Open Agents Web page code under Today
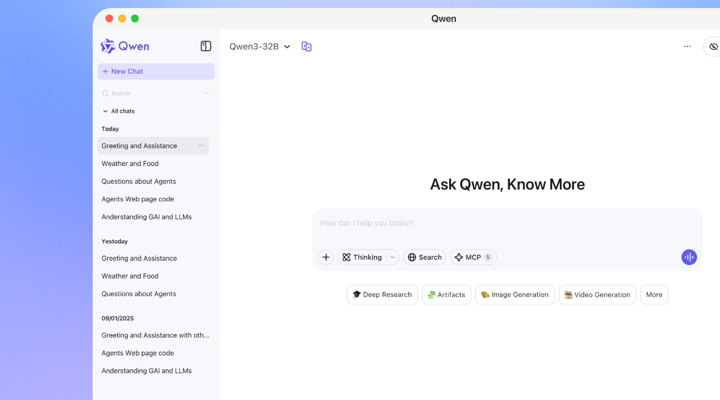 (138, 199)
